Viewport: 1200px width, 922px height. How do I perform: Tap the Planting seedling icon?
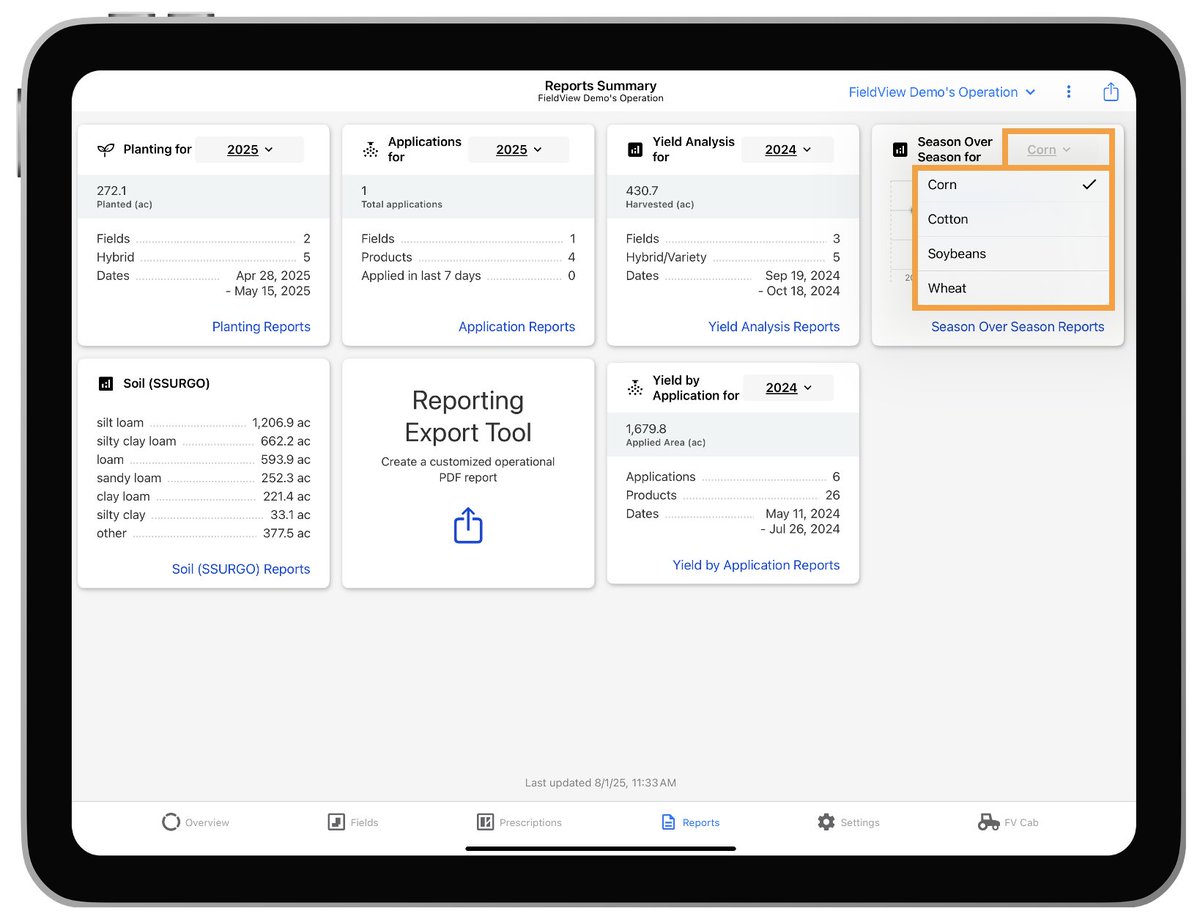105,150
